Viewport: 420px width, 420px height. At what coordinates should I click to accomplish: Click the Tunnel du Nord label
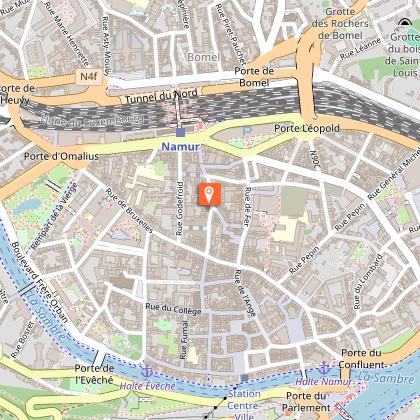tap(161, 96)
